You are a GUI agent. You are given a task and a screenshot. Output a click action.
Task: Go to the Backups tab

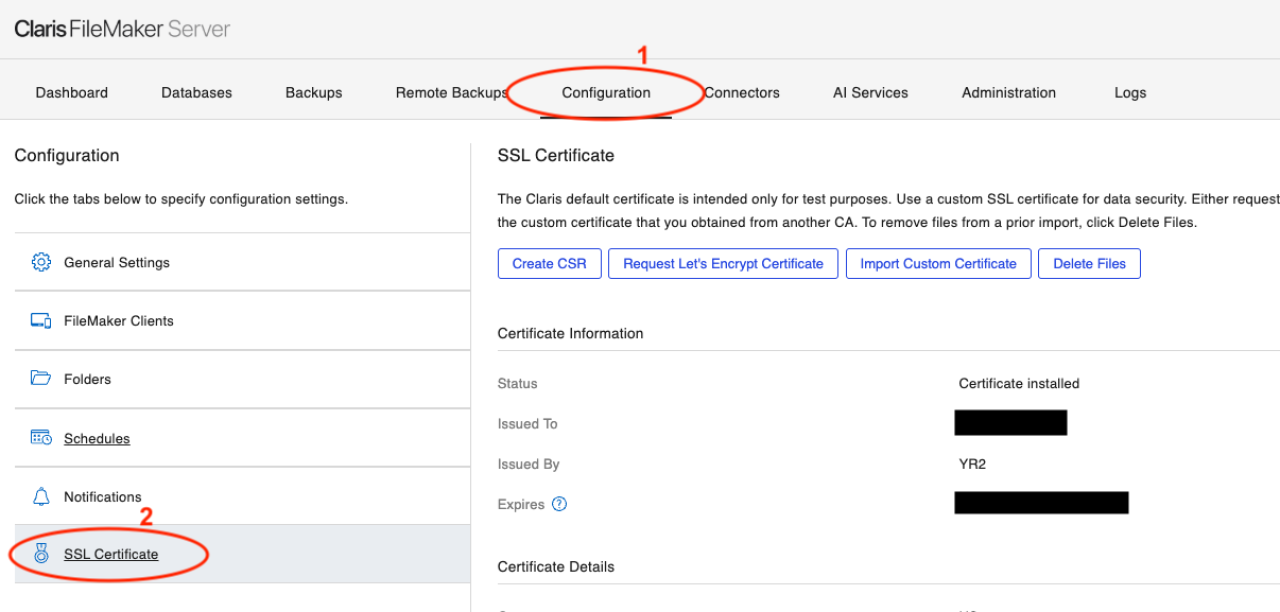314,92
